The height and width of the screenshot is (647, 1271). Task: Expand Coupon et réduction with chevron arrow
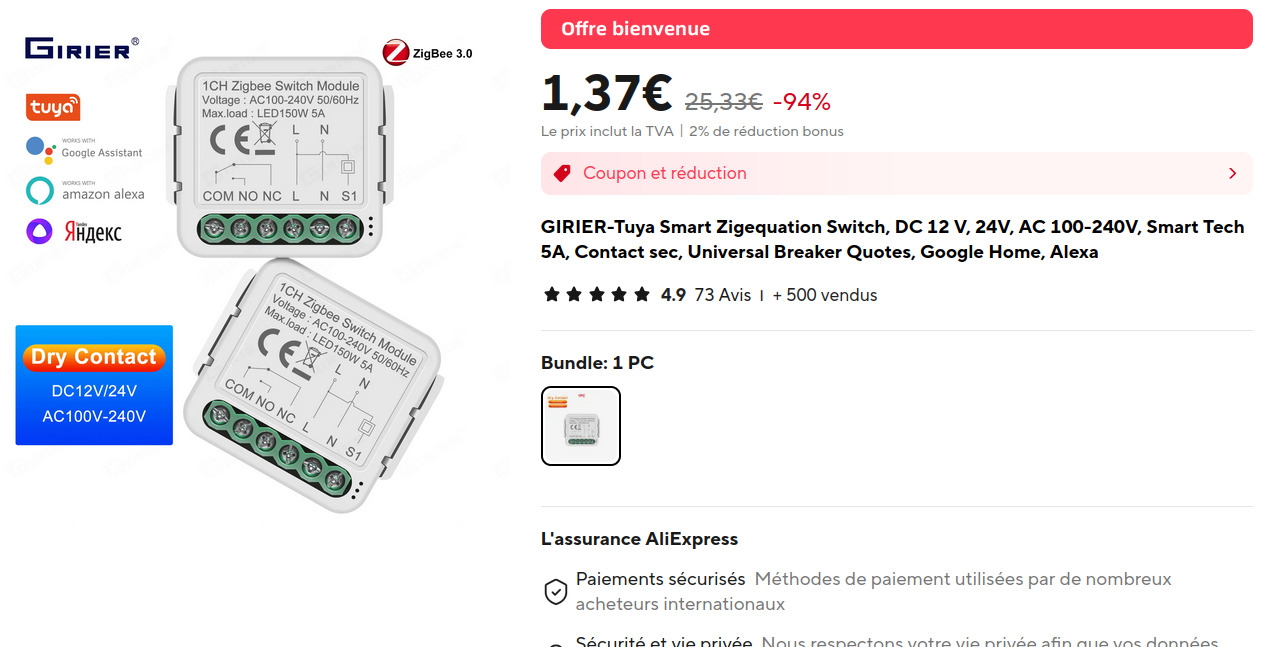click(1232, 173)
